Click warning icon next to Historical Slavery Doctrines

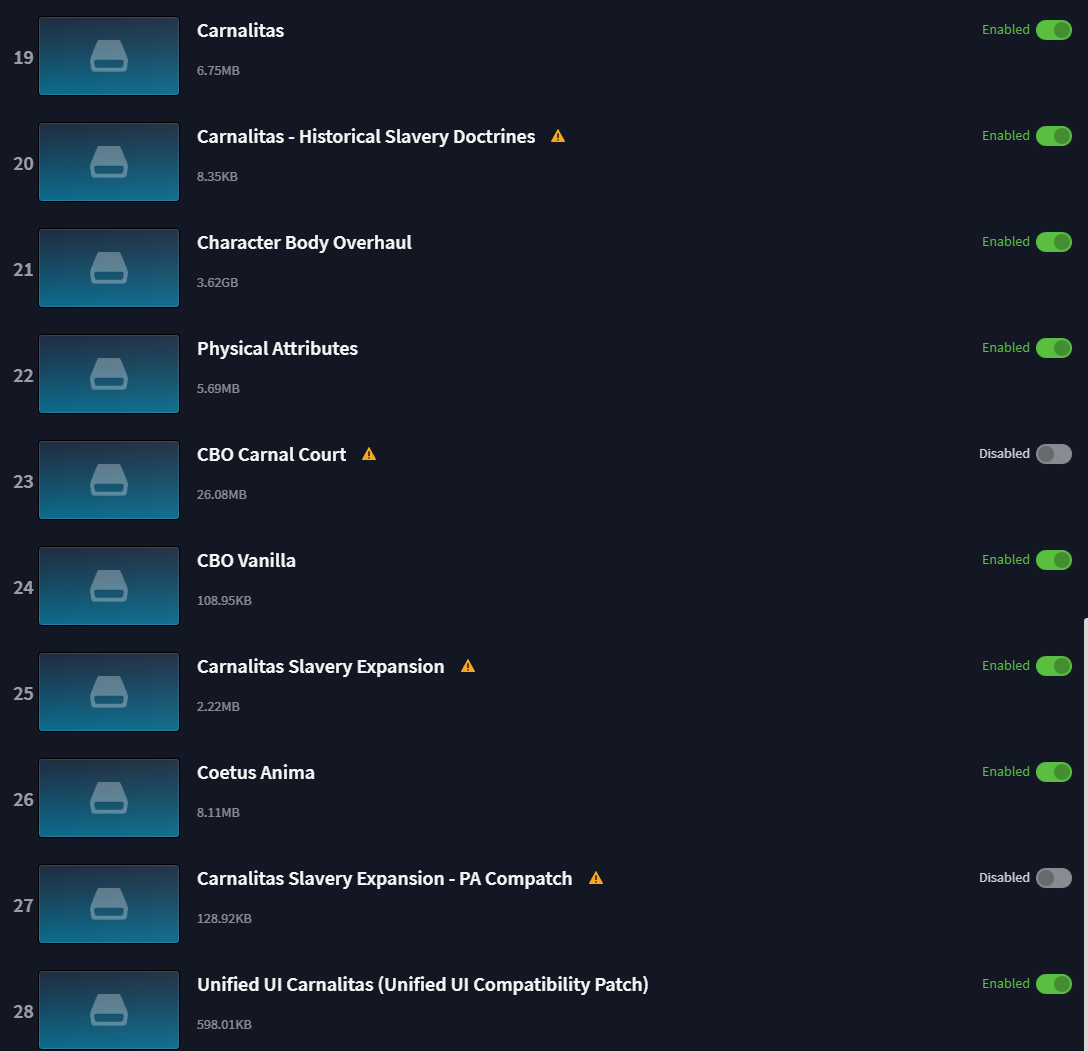558,137
